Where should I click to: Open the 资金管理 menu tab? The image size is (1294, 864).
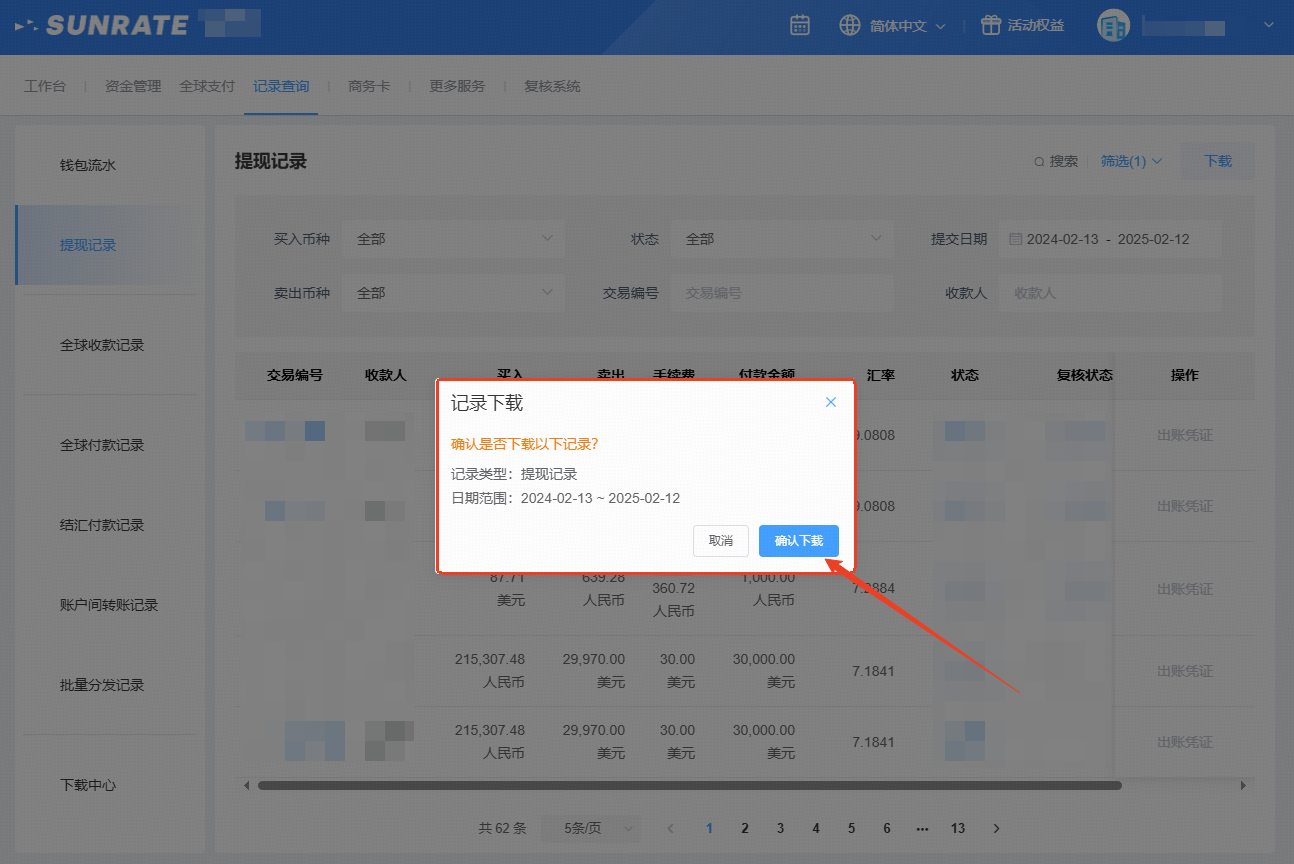(x=133, y=86)
